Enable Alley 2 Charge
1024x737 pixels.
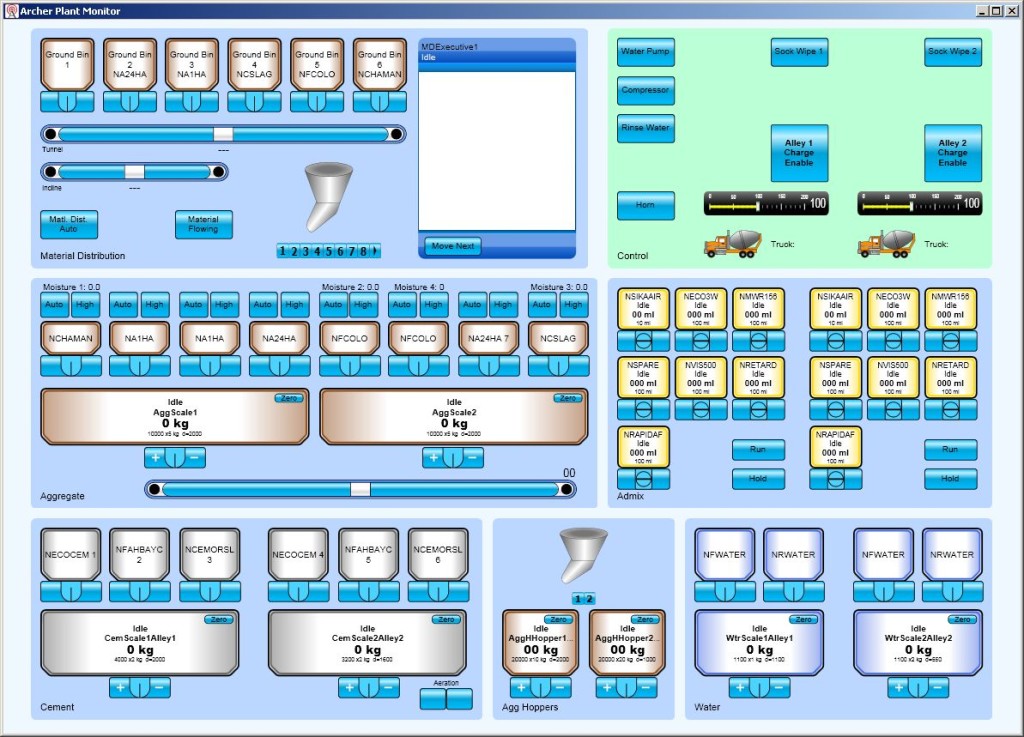click(x=952, y=154)
